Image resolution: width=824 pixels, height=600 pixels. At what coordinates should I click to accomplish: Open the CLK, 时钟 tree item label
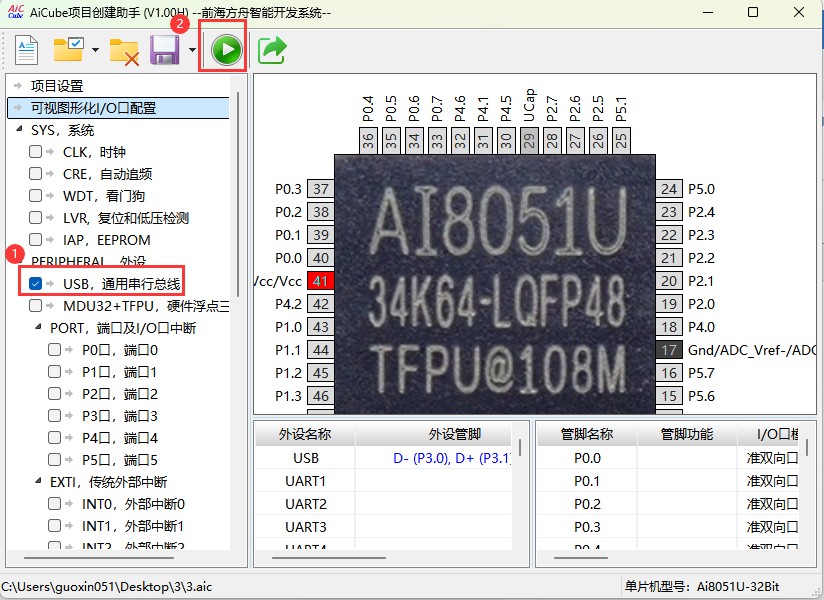(94, 152)
